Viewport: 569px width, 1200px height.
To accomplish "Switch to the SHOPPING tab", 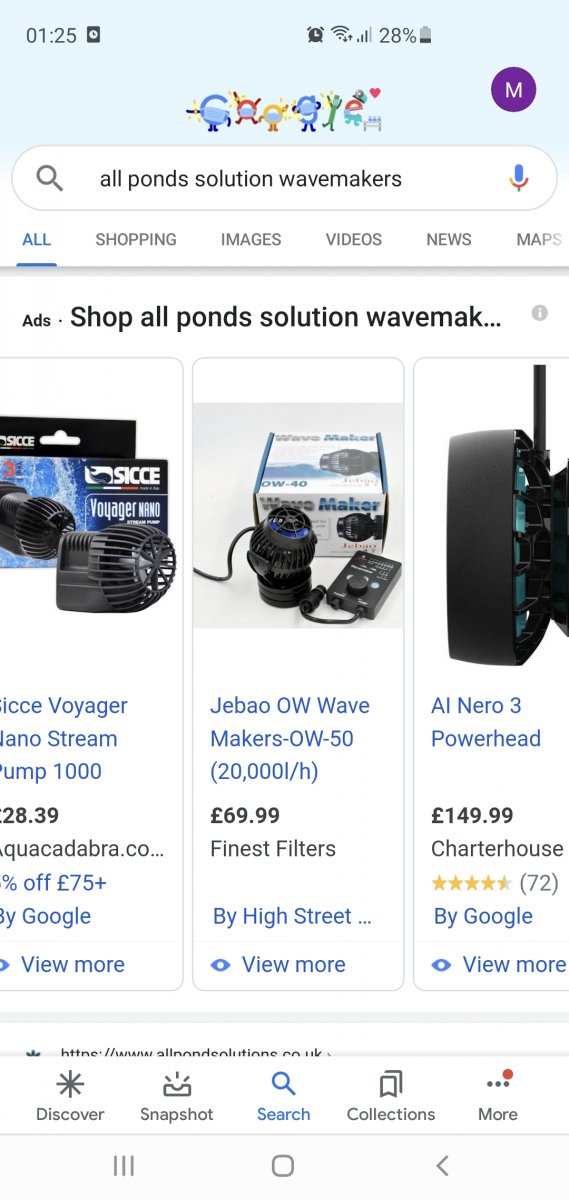I will click(x=136, y=239).
